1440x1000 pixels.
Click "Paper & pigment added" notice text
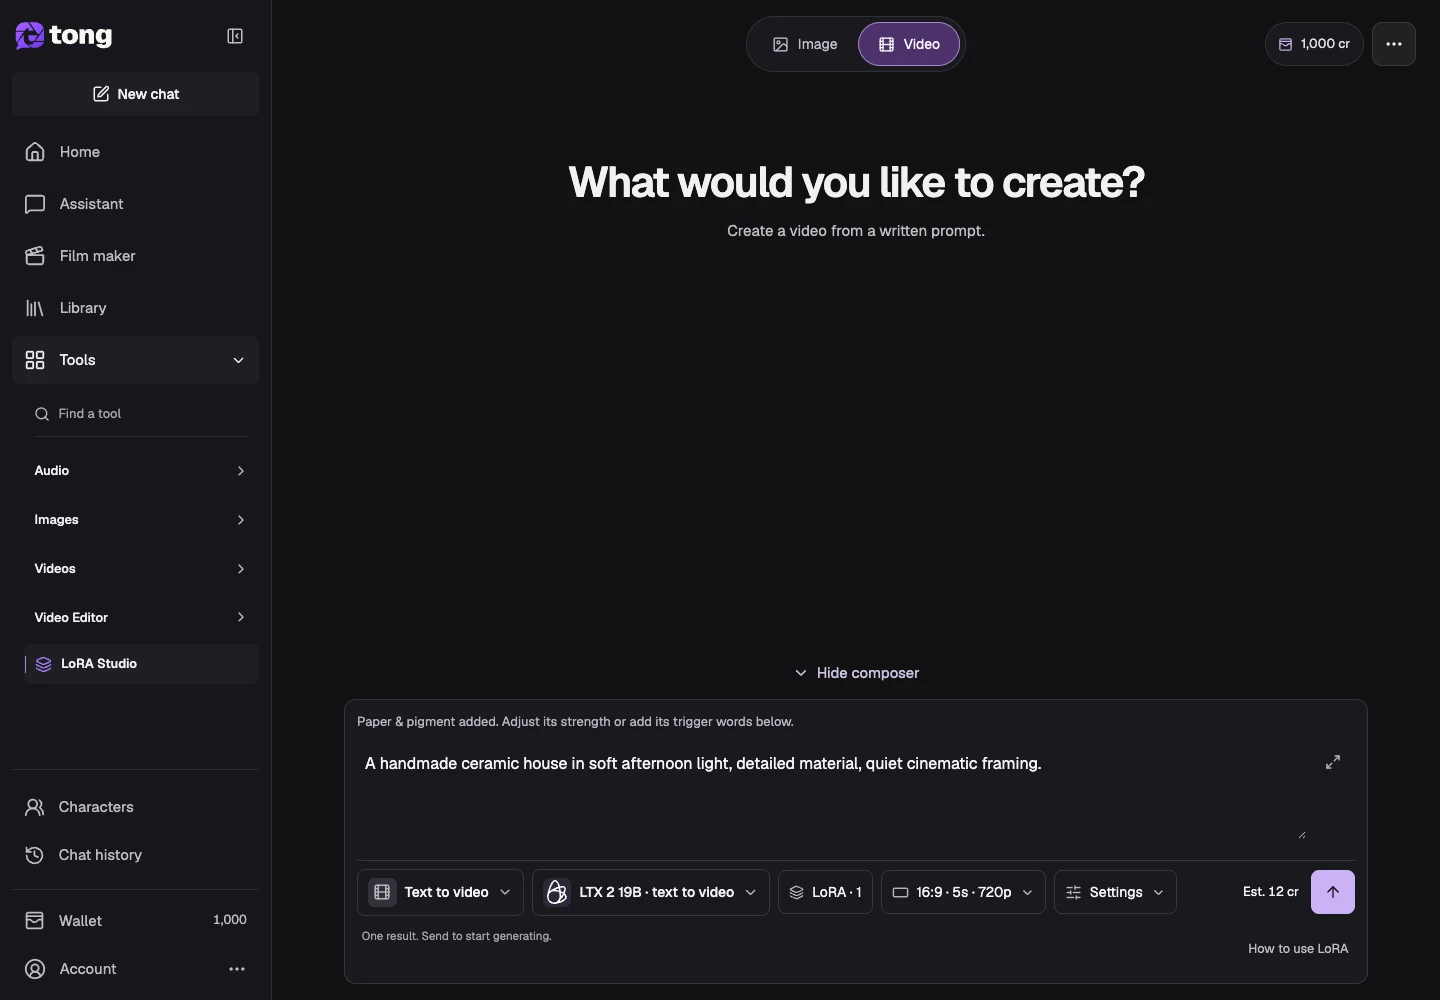click(575, 722)
